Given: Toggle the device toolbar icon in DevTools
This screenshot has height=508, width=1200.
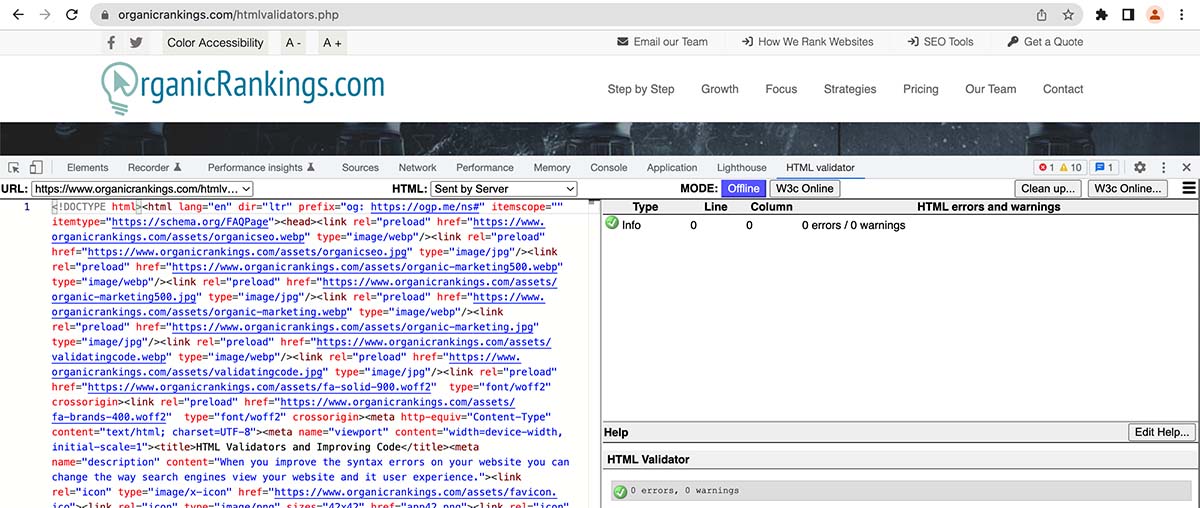Looking at the screenshot, I should [x=36, y=168].
